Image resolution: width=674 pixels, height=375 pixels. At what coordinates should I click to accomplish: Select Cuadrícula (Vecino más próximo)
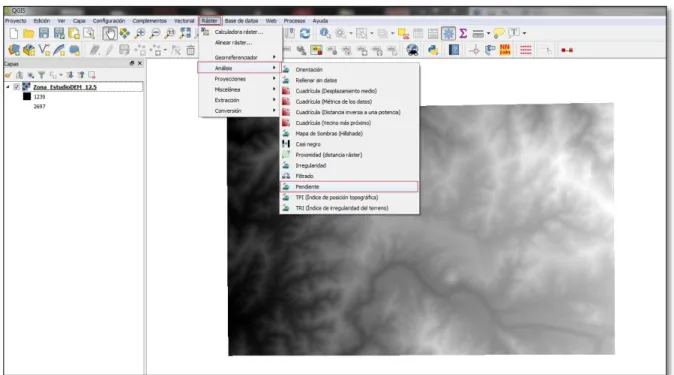[349, 123]
